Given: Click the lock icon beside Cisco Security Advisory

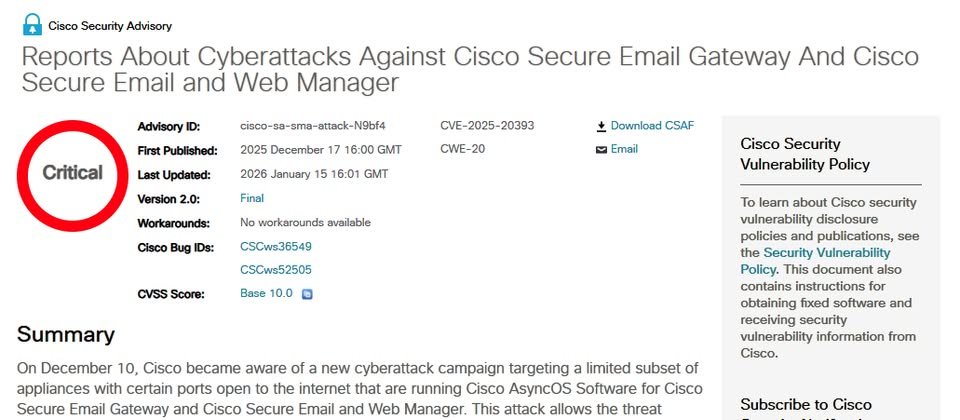Looking at the screenshot, I should (32, 24).
